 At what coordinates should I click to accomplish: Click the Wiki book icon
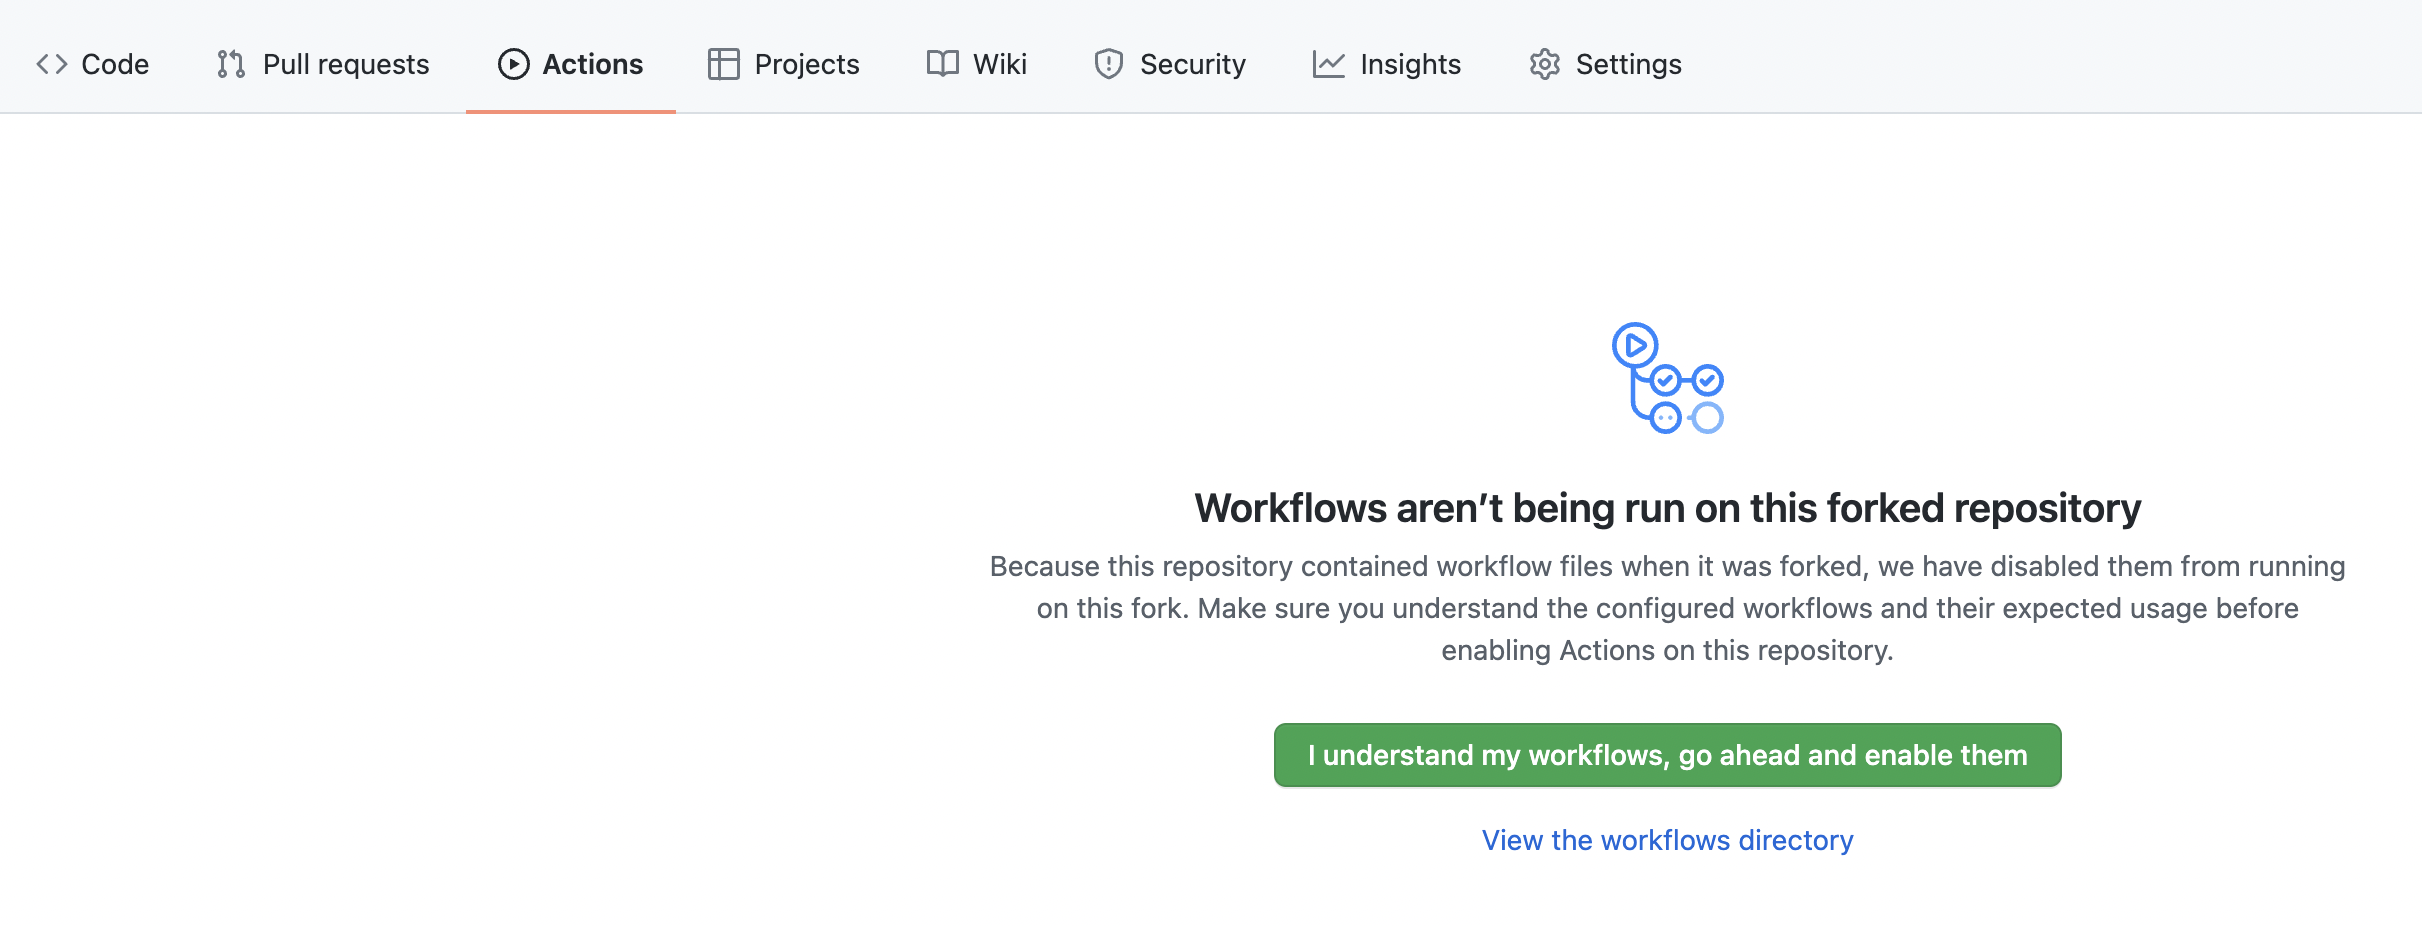(x=942, y=64)
